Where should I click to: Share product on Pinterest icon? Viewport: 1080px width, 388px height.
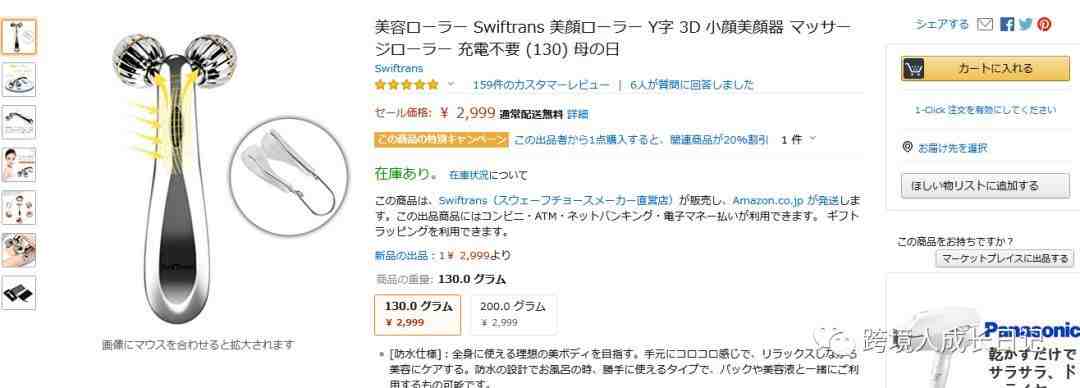tap(1044, 24)
